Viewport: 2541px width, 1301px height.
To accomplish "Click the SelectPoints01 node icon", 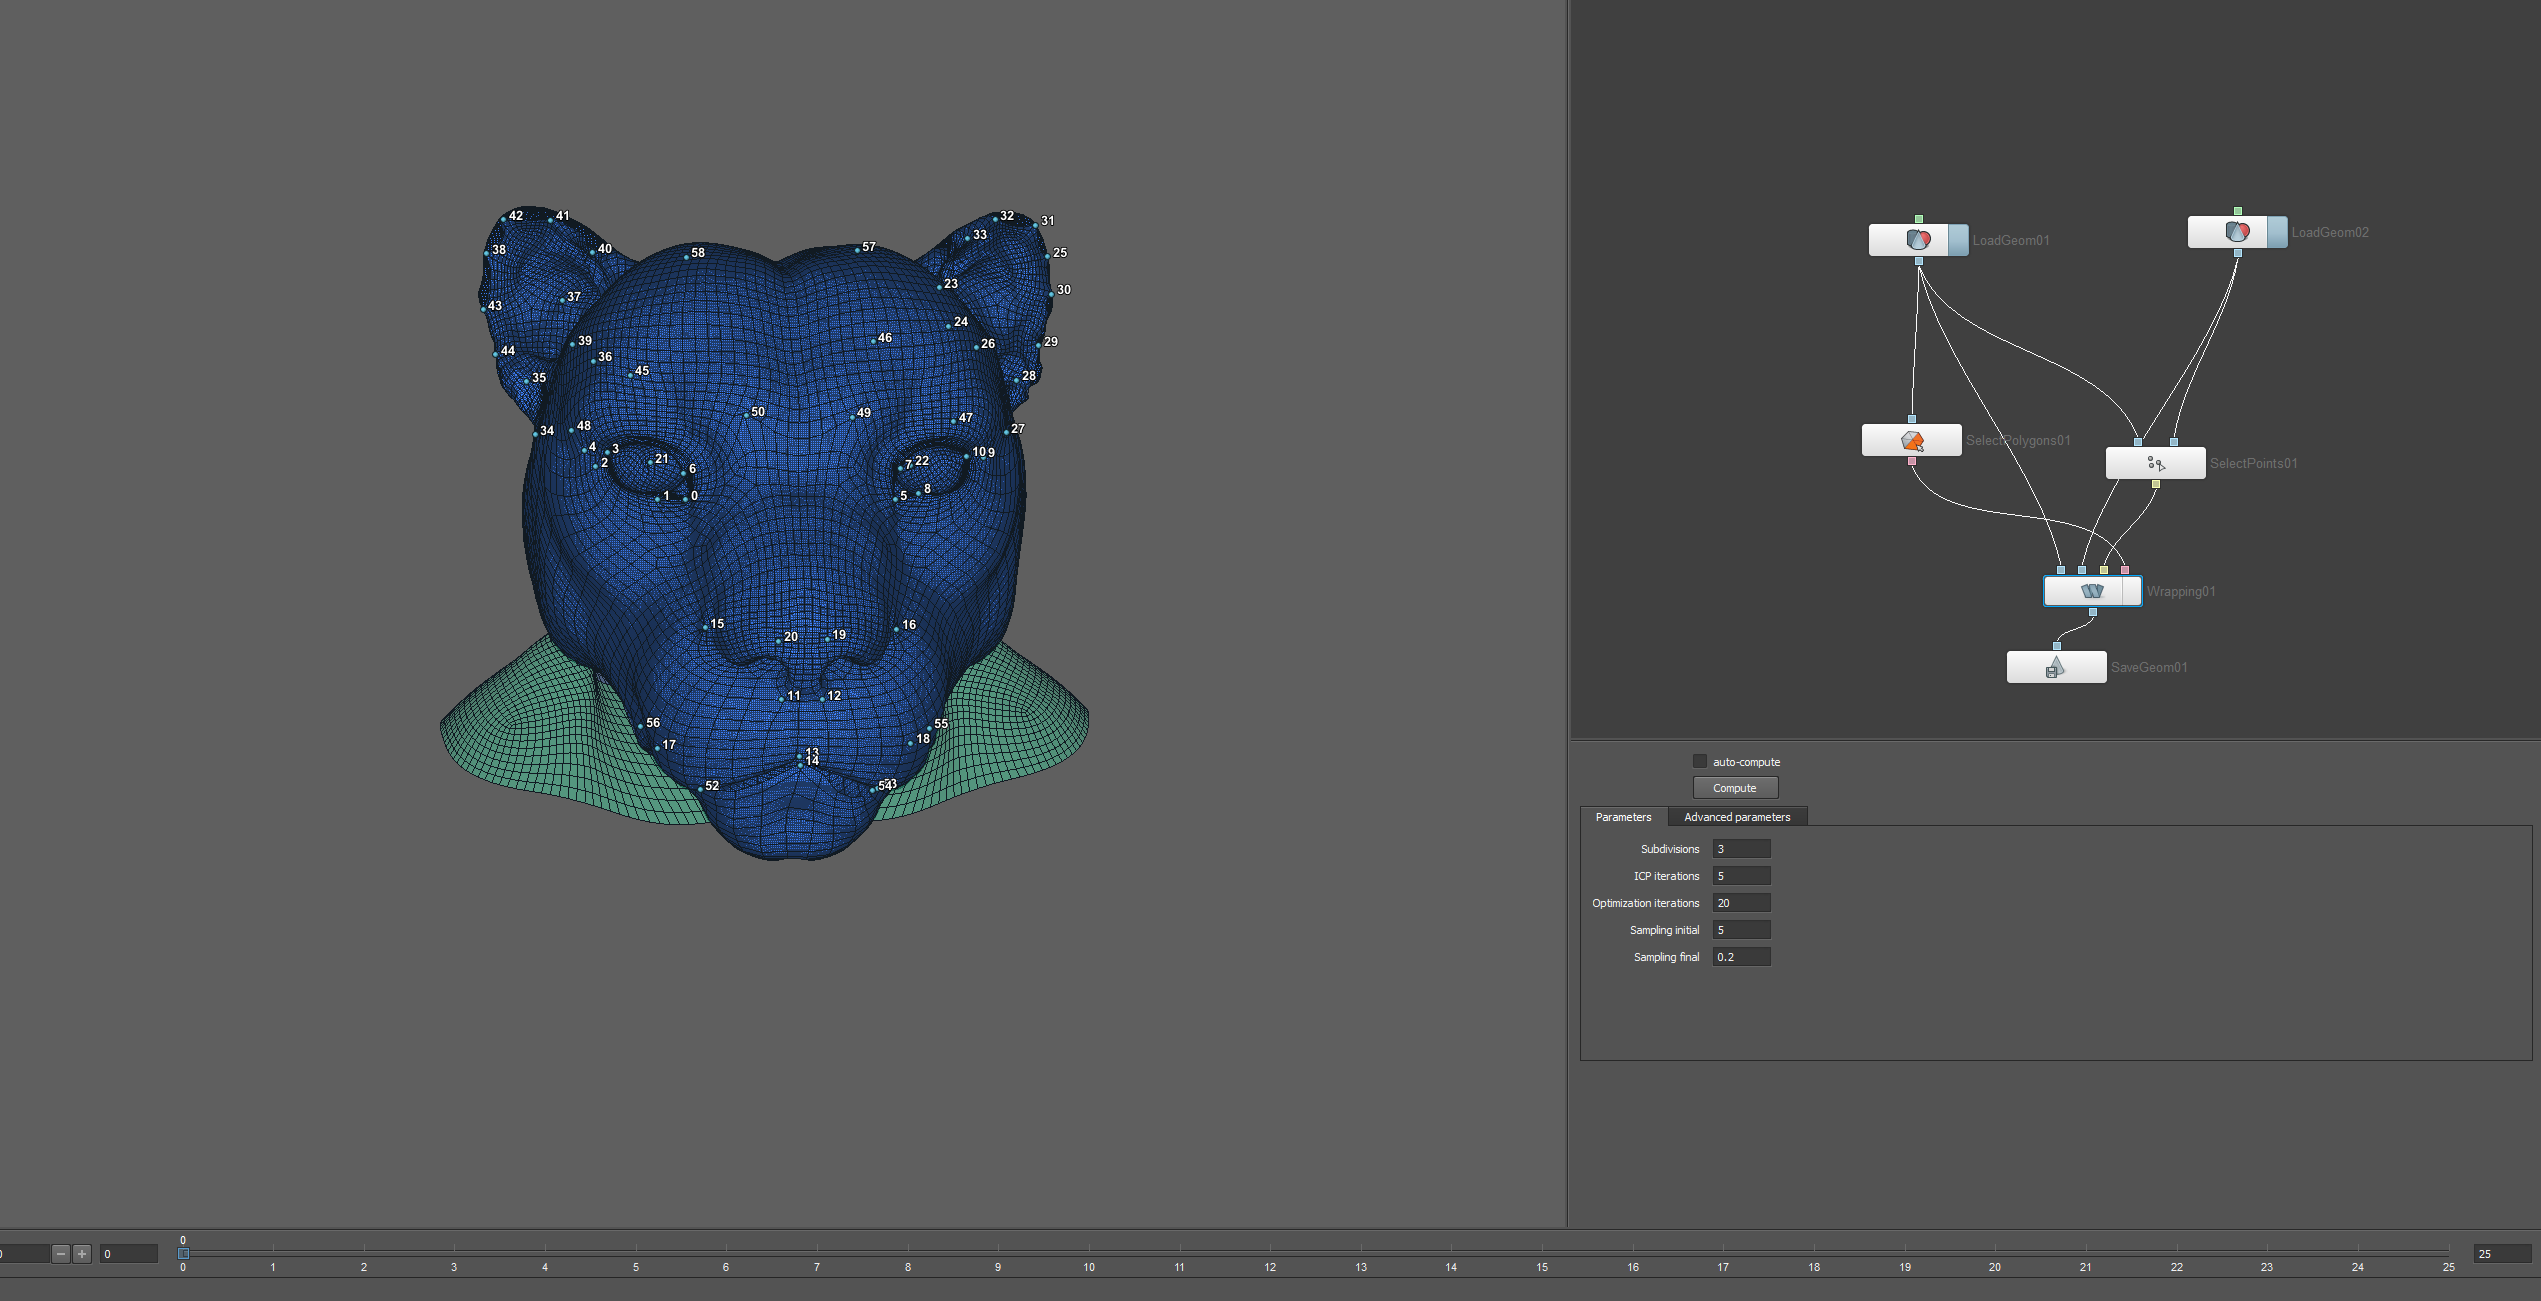I will (x=2155, y=463).
